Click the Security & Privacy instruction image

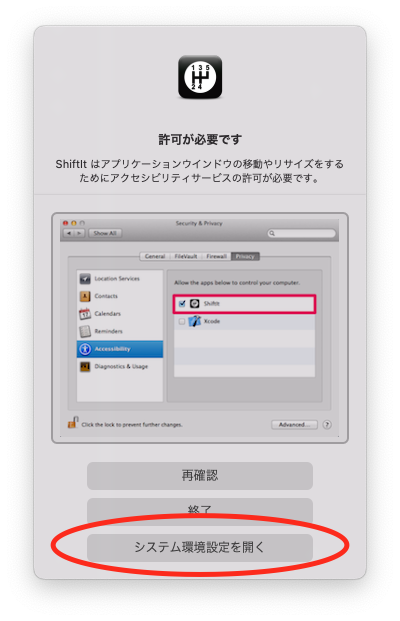tap(200, 328)
